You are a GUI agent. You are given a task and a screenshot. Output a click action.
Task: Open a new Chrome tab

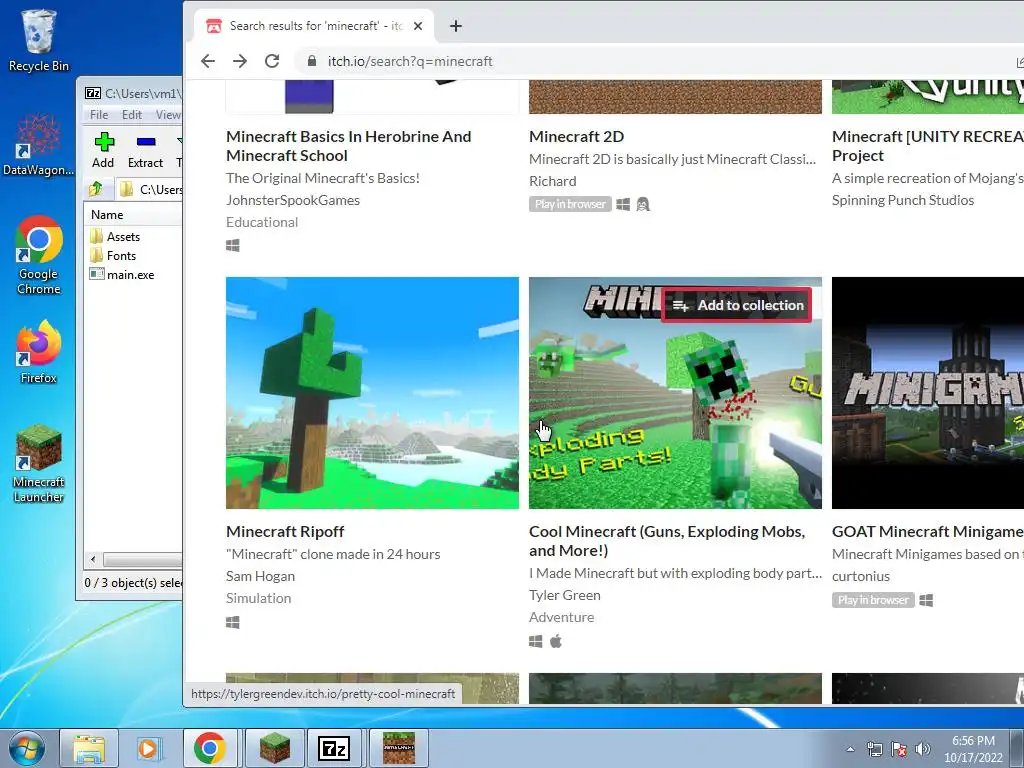point(456,26)
